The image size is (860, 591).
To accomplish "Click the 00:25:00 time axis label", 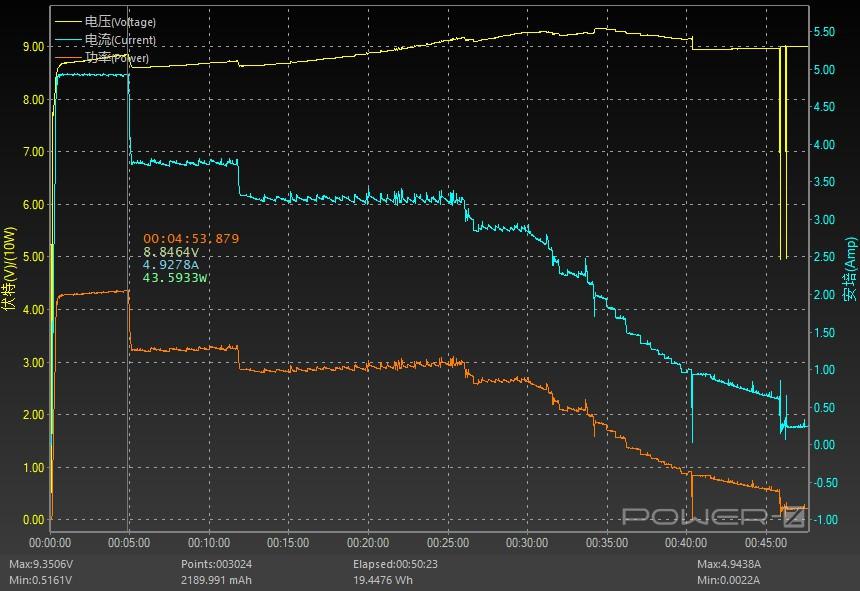I will click(x=448, y=543).
